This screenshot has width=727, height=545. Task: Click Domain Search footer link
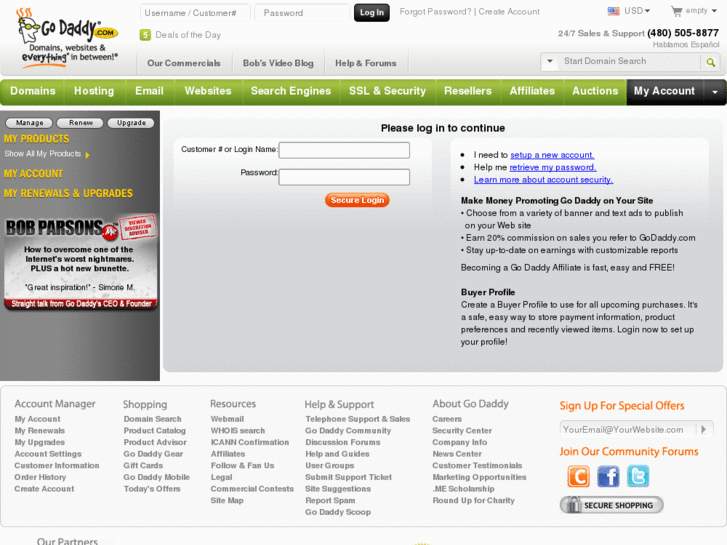(x=153, y=419)
